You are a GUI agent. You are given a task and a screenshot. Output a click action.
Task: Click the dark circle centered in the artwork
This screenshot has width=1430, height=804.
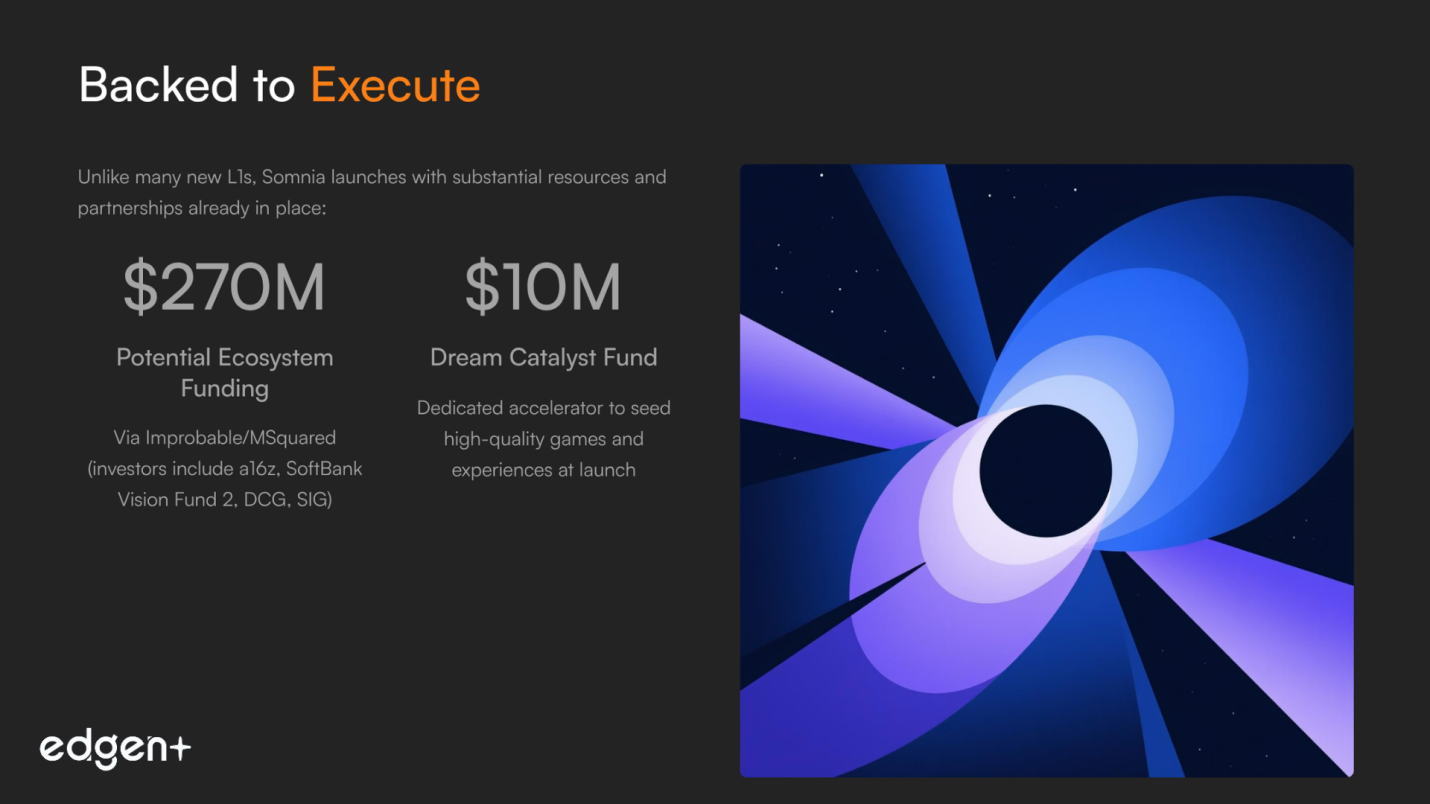[x=1045, y=471]
